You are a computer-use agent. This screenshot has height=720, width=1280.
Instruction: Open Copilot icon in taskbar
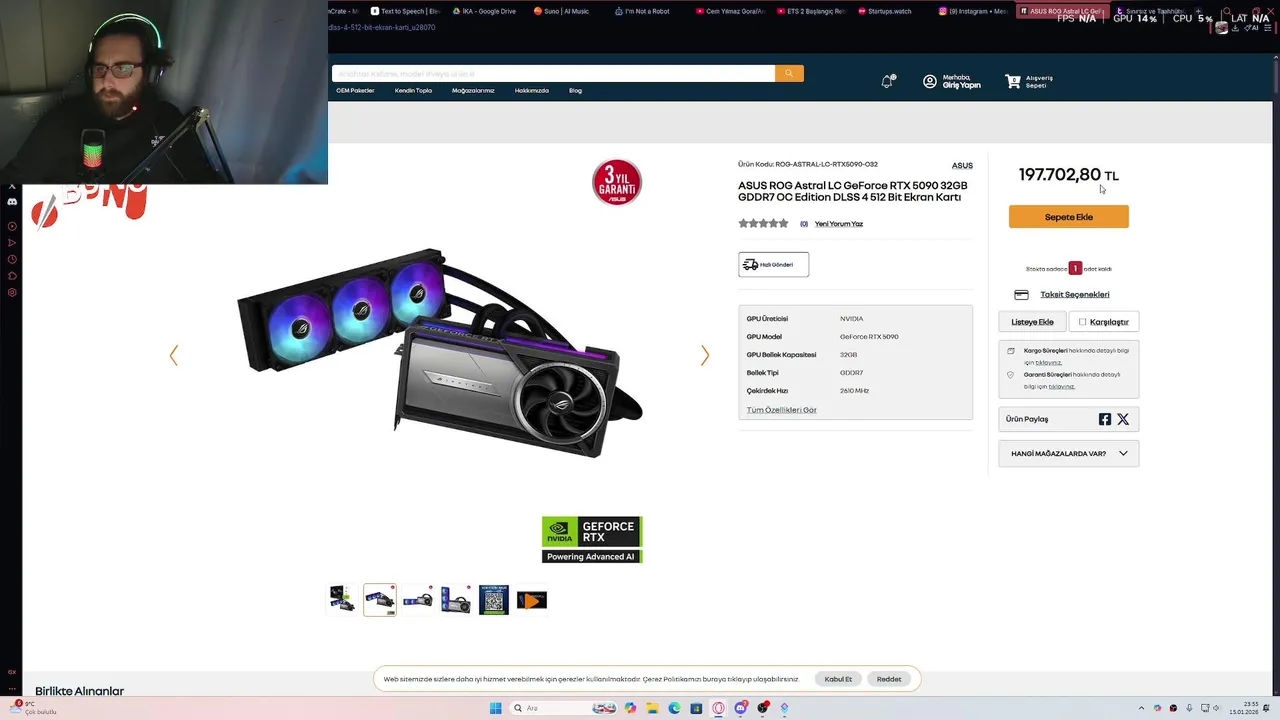tap(630, 708)
